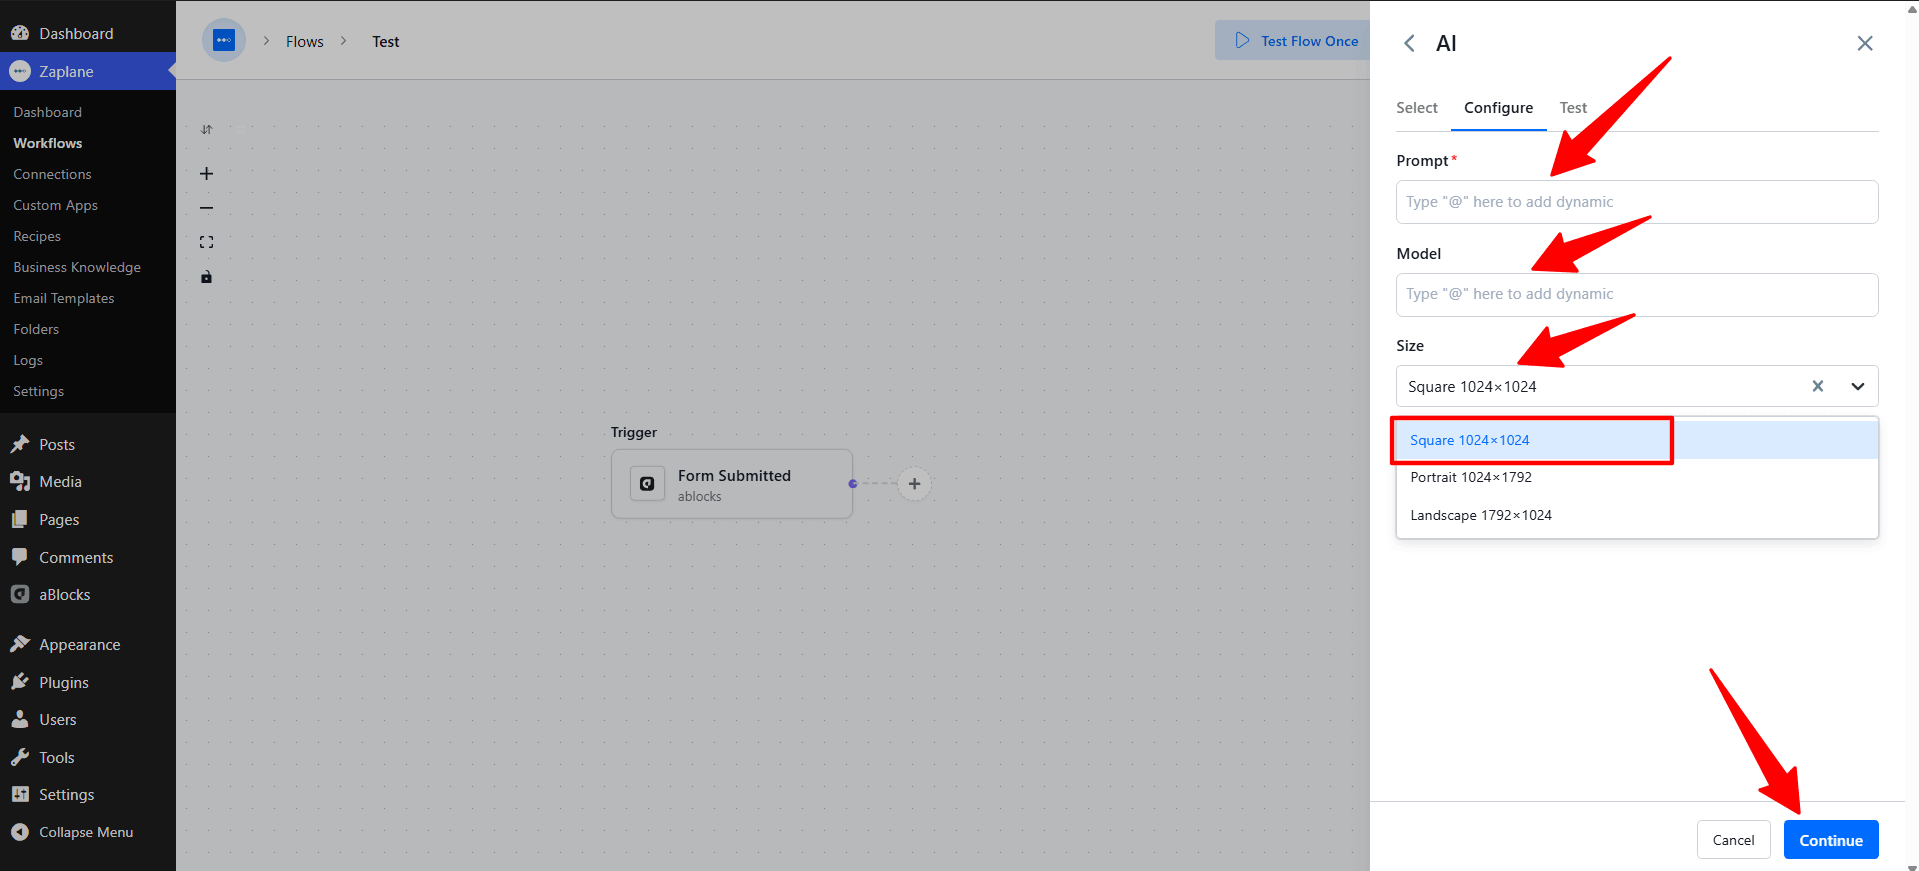
Task: Open WordPress Settings via its sliders icon
Action: 20,794
